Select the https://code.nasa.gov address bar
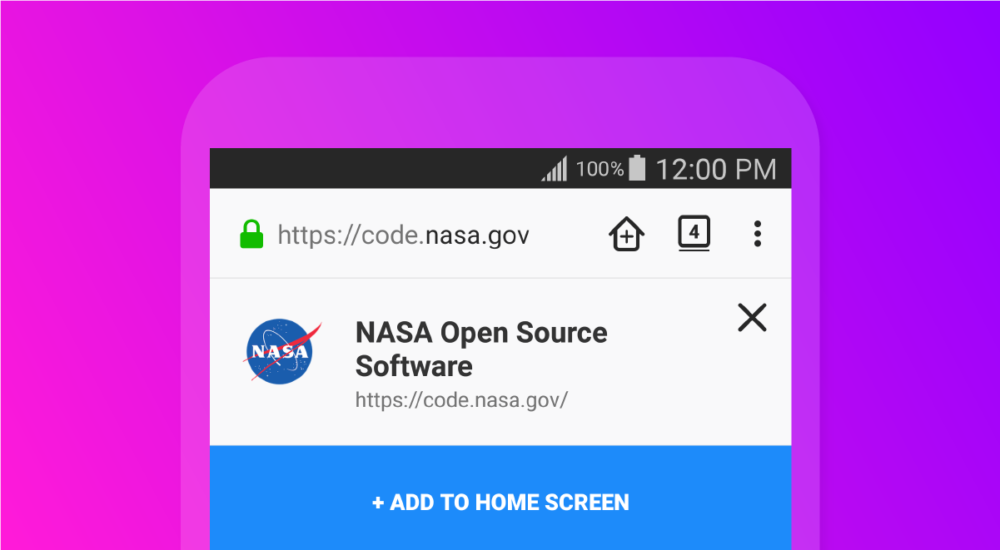Image resolution: width=1000 pixels, height=550 pixels. (403, 235)
